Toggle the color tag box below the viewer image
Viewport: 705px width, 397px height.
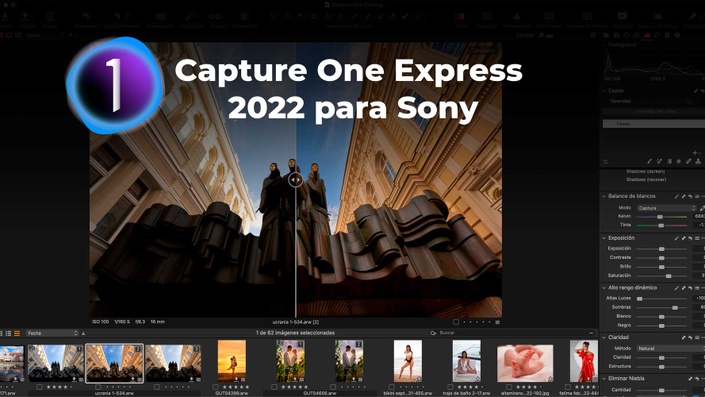point(456,322)
